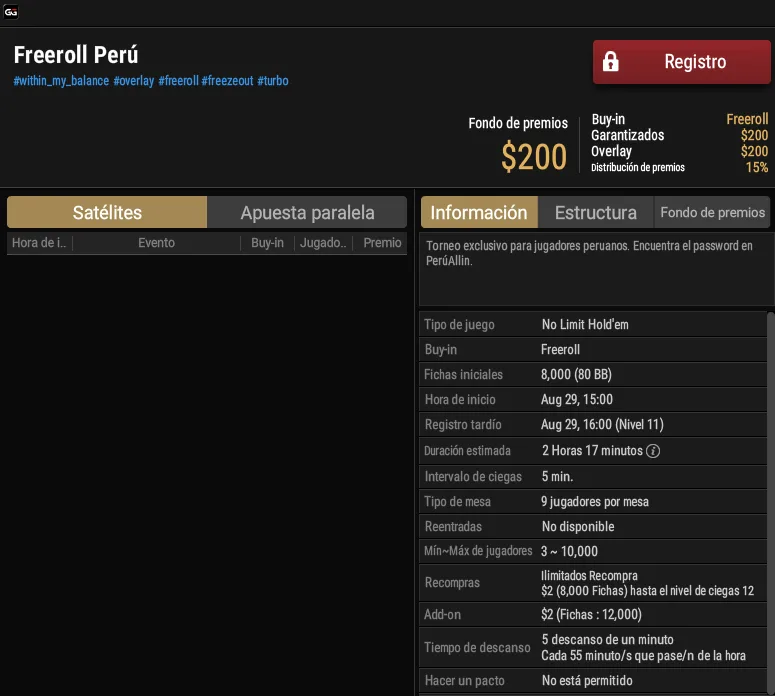Sort by Buy-in column header in satellites

[x=267, y=243]
